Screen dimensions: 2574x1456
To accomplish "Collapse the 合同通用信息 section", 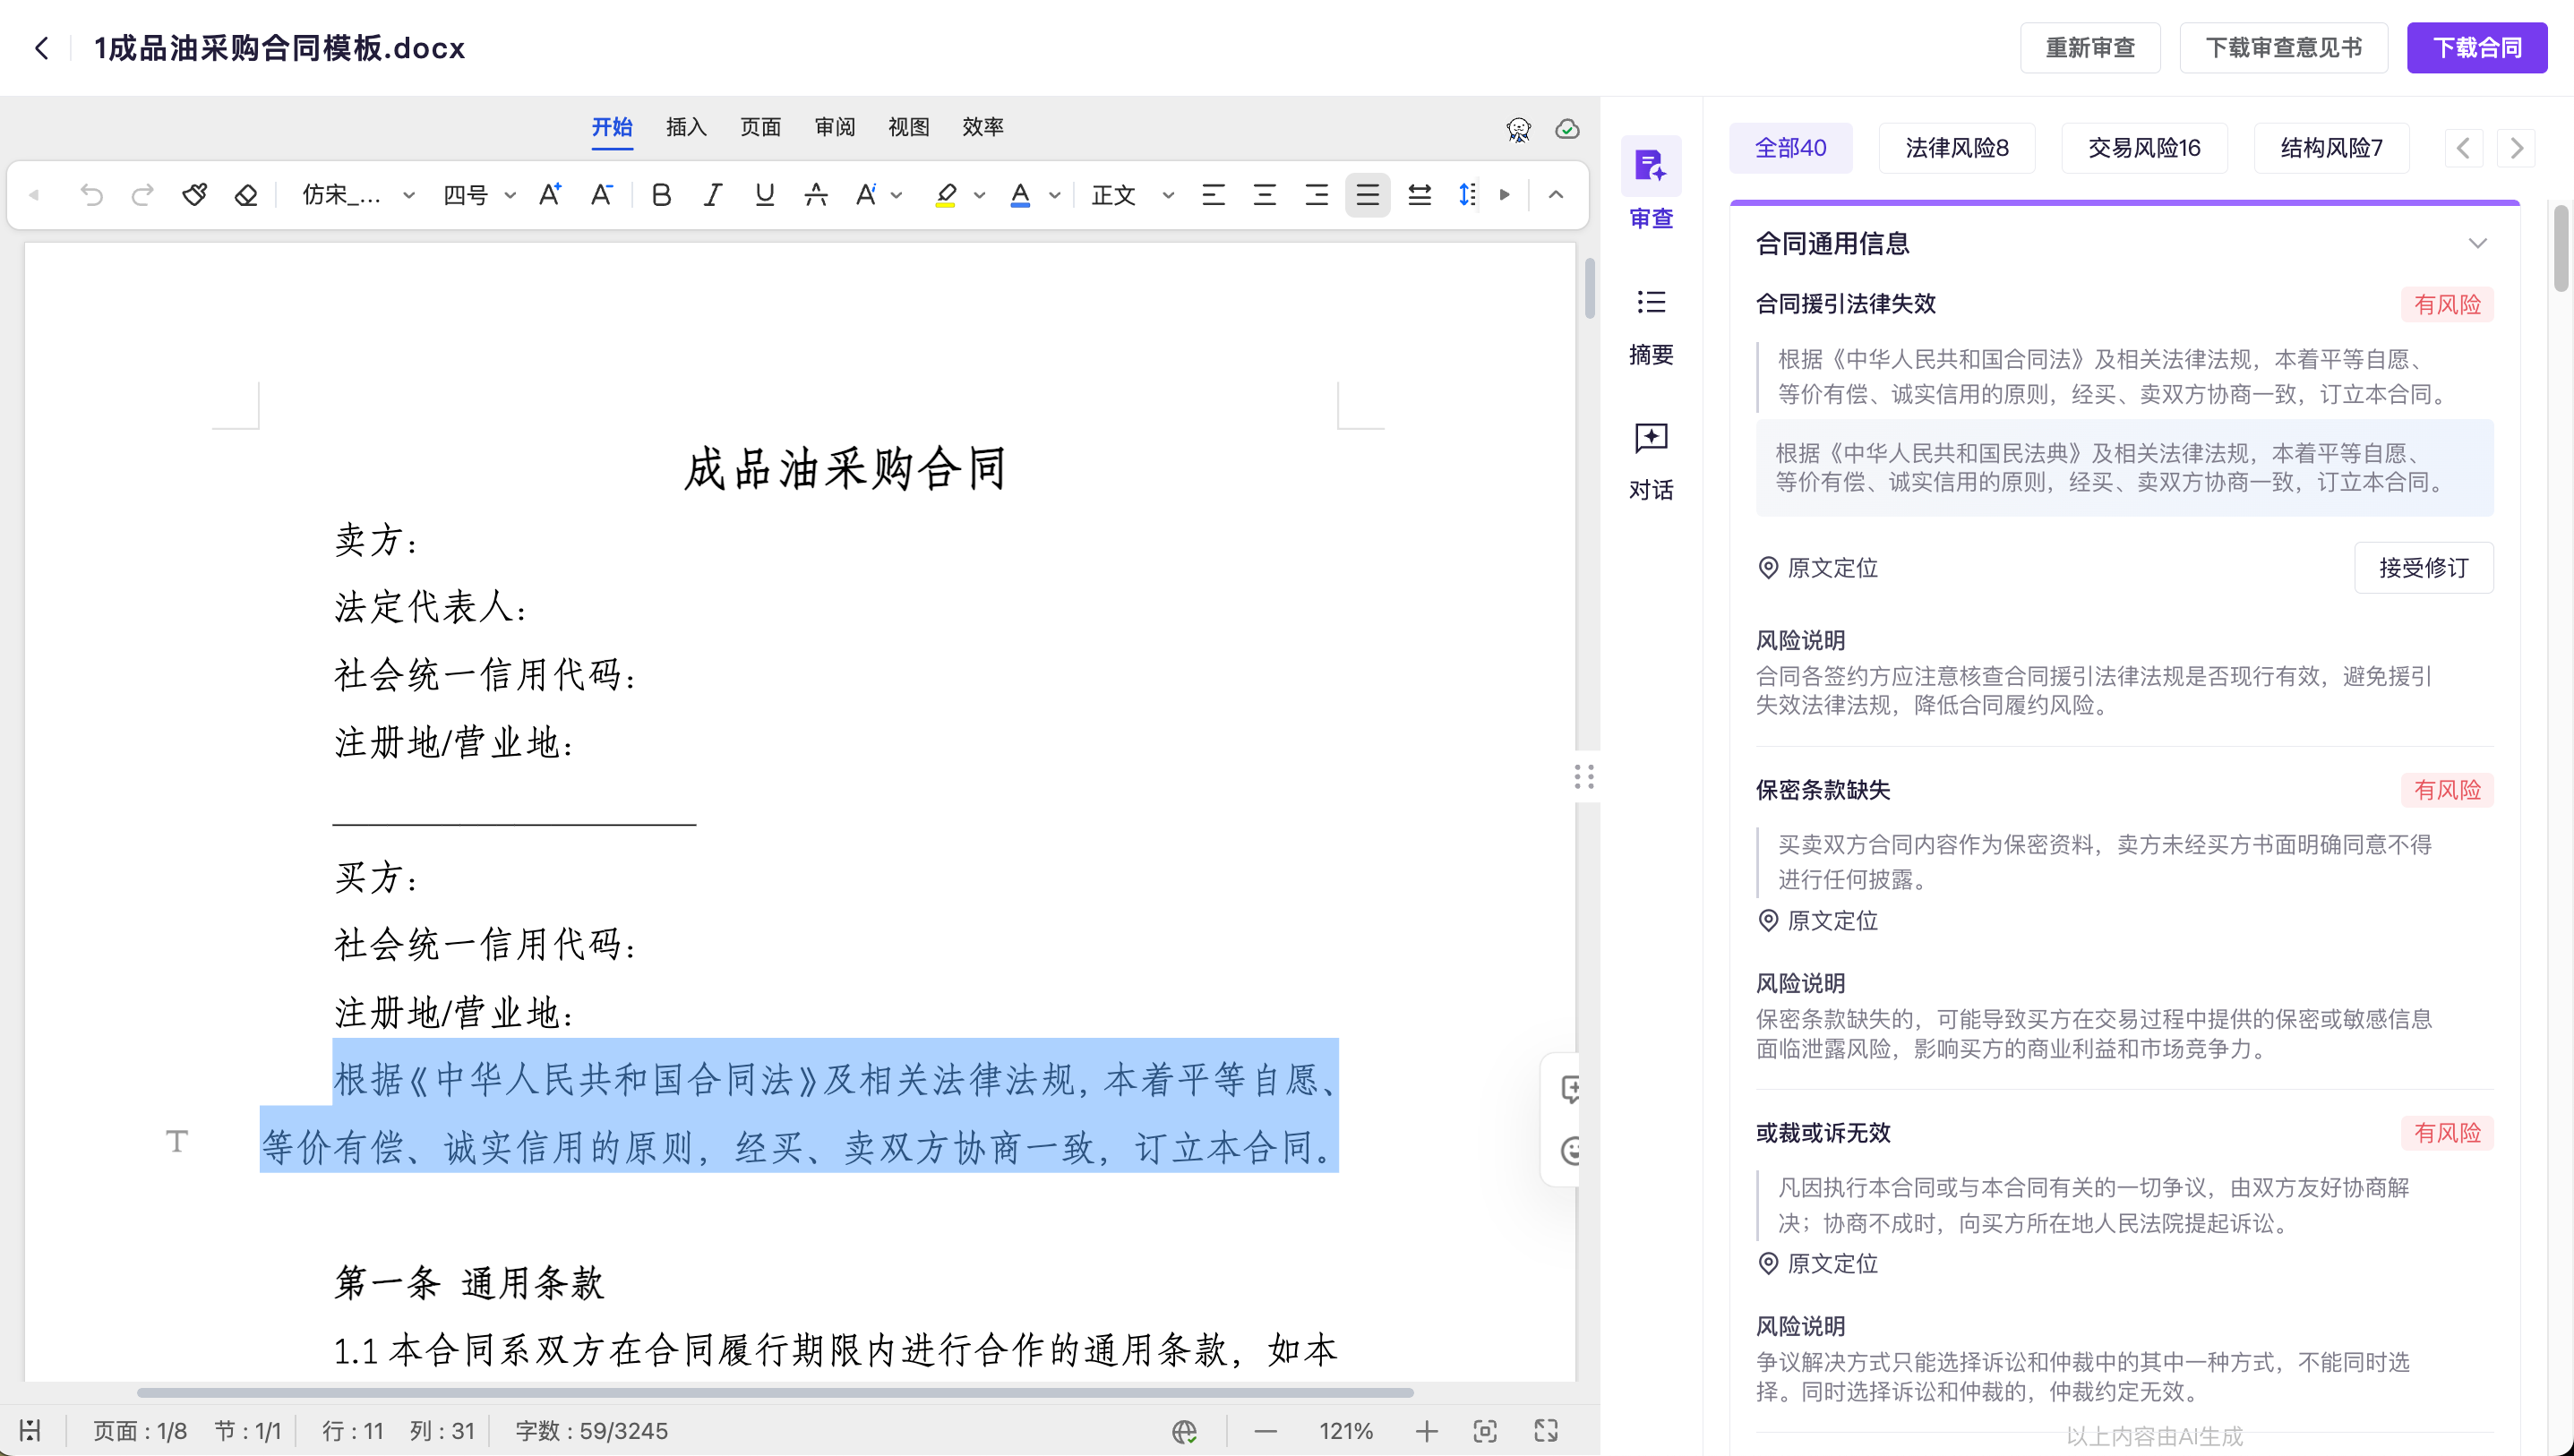I will tap(2476, 243).
